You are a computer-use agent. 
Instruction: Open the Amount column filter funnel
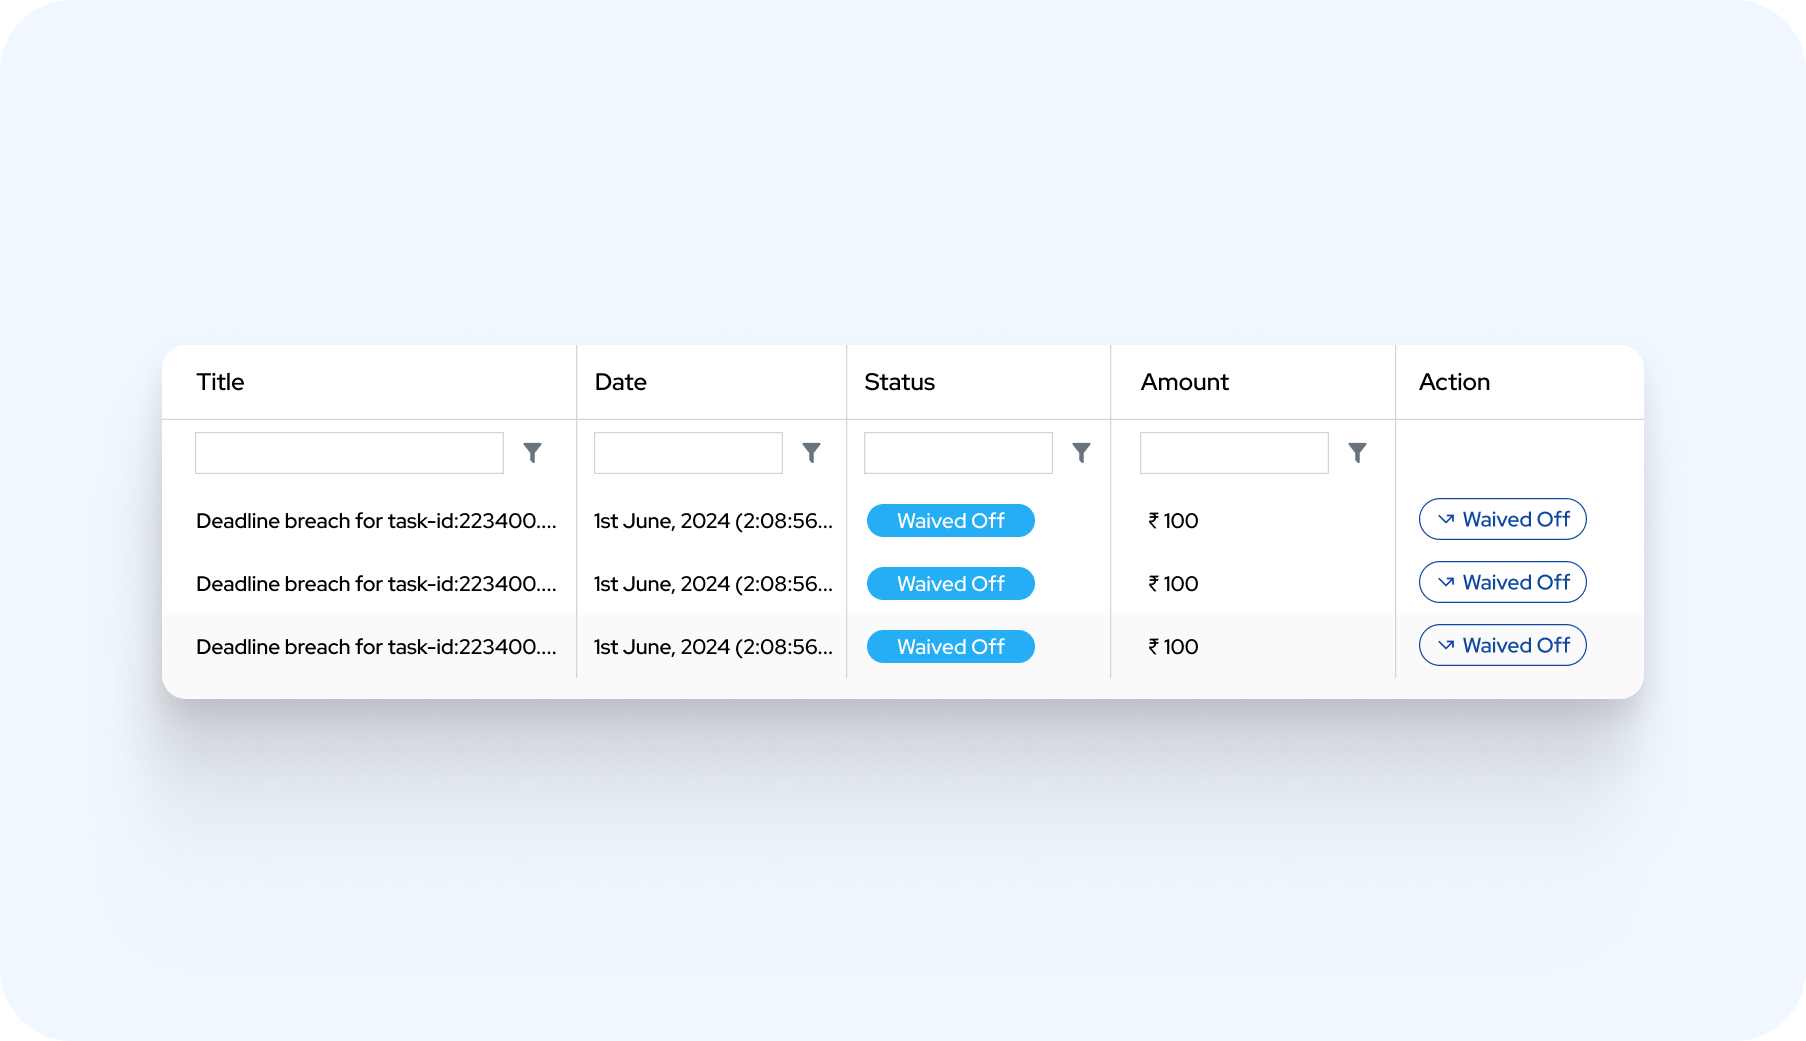pos(1357,453)
